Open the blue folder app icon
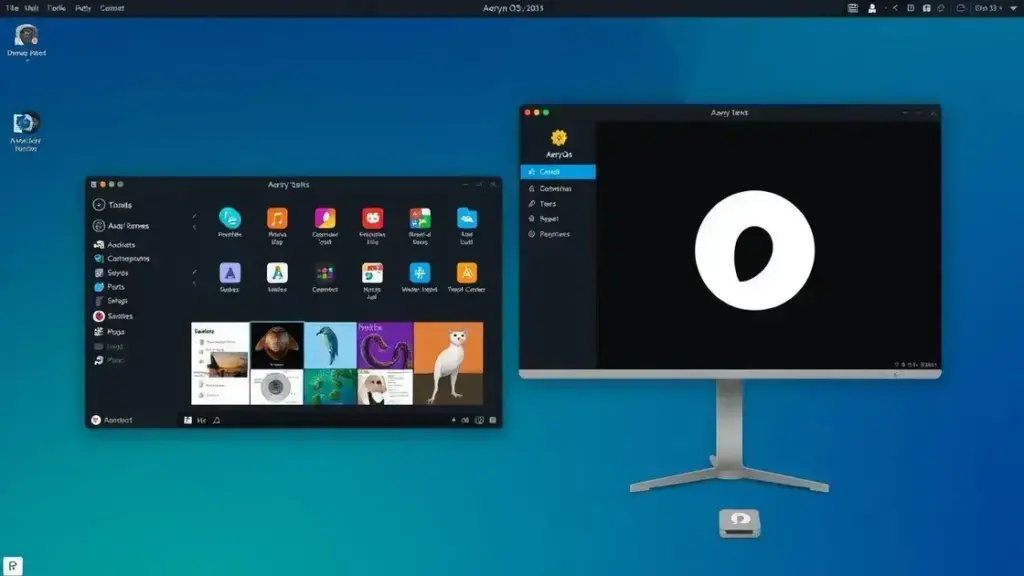Screen dimensions: 1024x576 (x=467, y=218)
